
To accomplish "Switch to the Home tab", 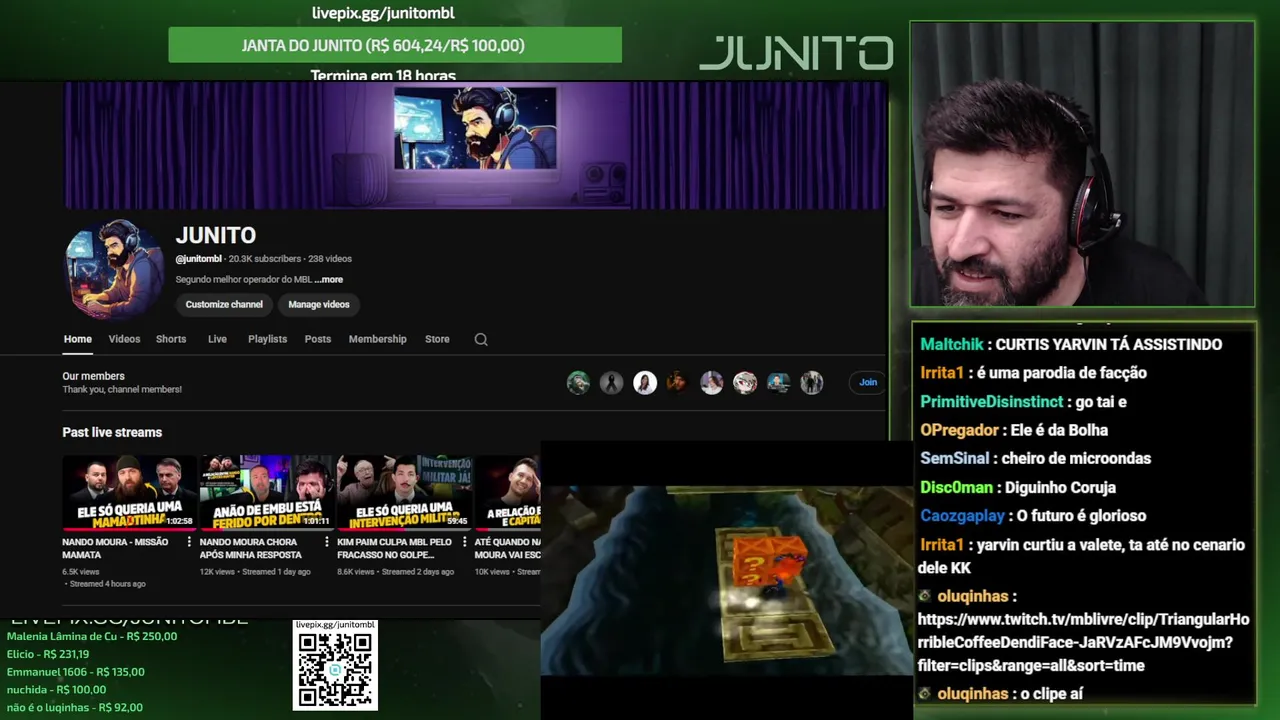I will point(78,339).
